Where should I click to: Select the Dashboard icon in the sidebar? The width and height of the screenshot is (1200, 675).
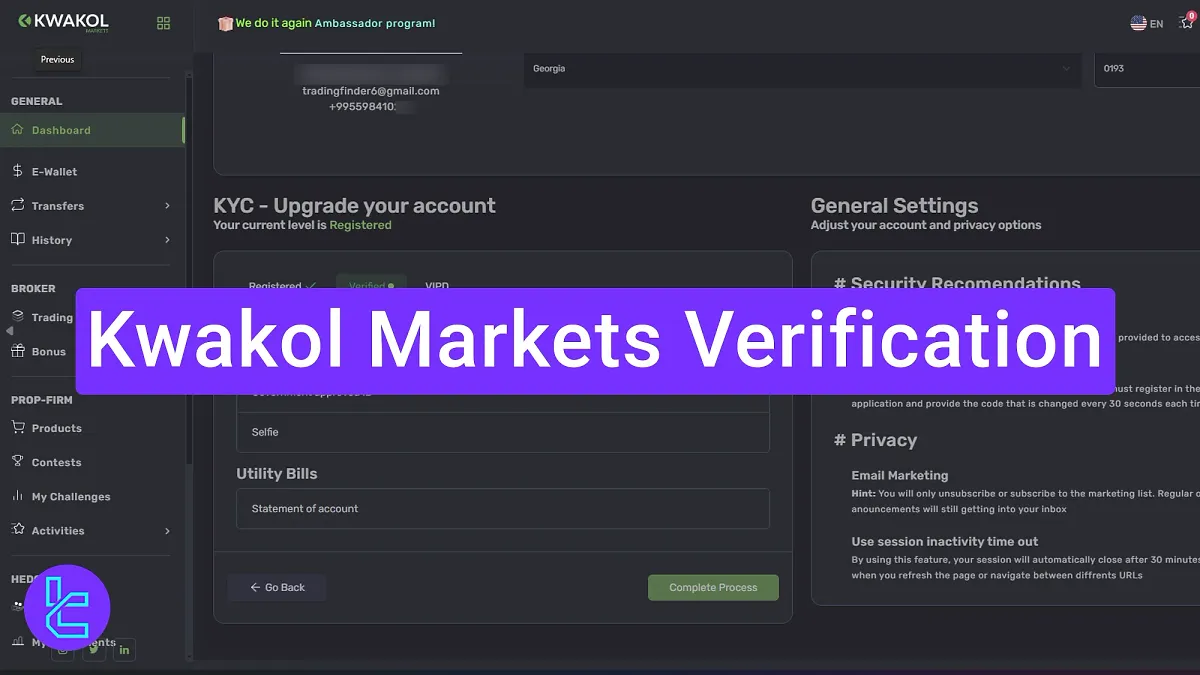click(17, 129)
